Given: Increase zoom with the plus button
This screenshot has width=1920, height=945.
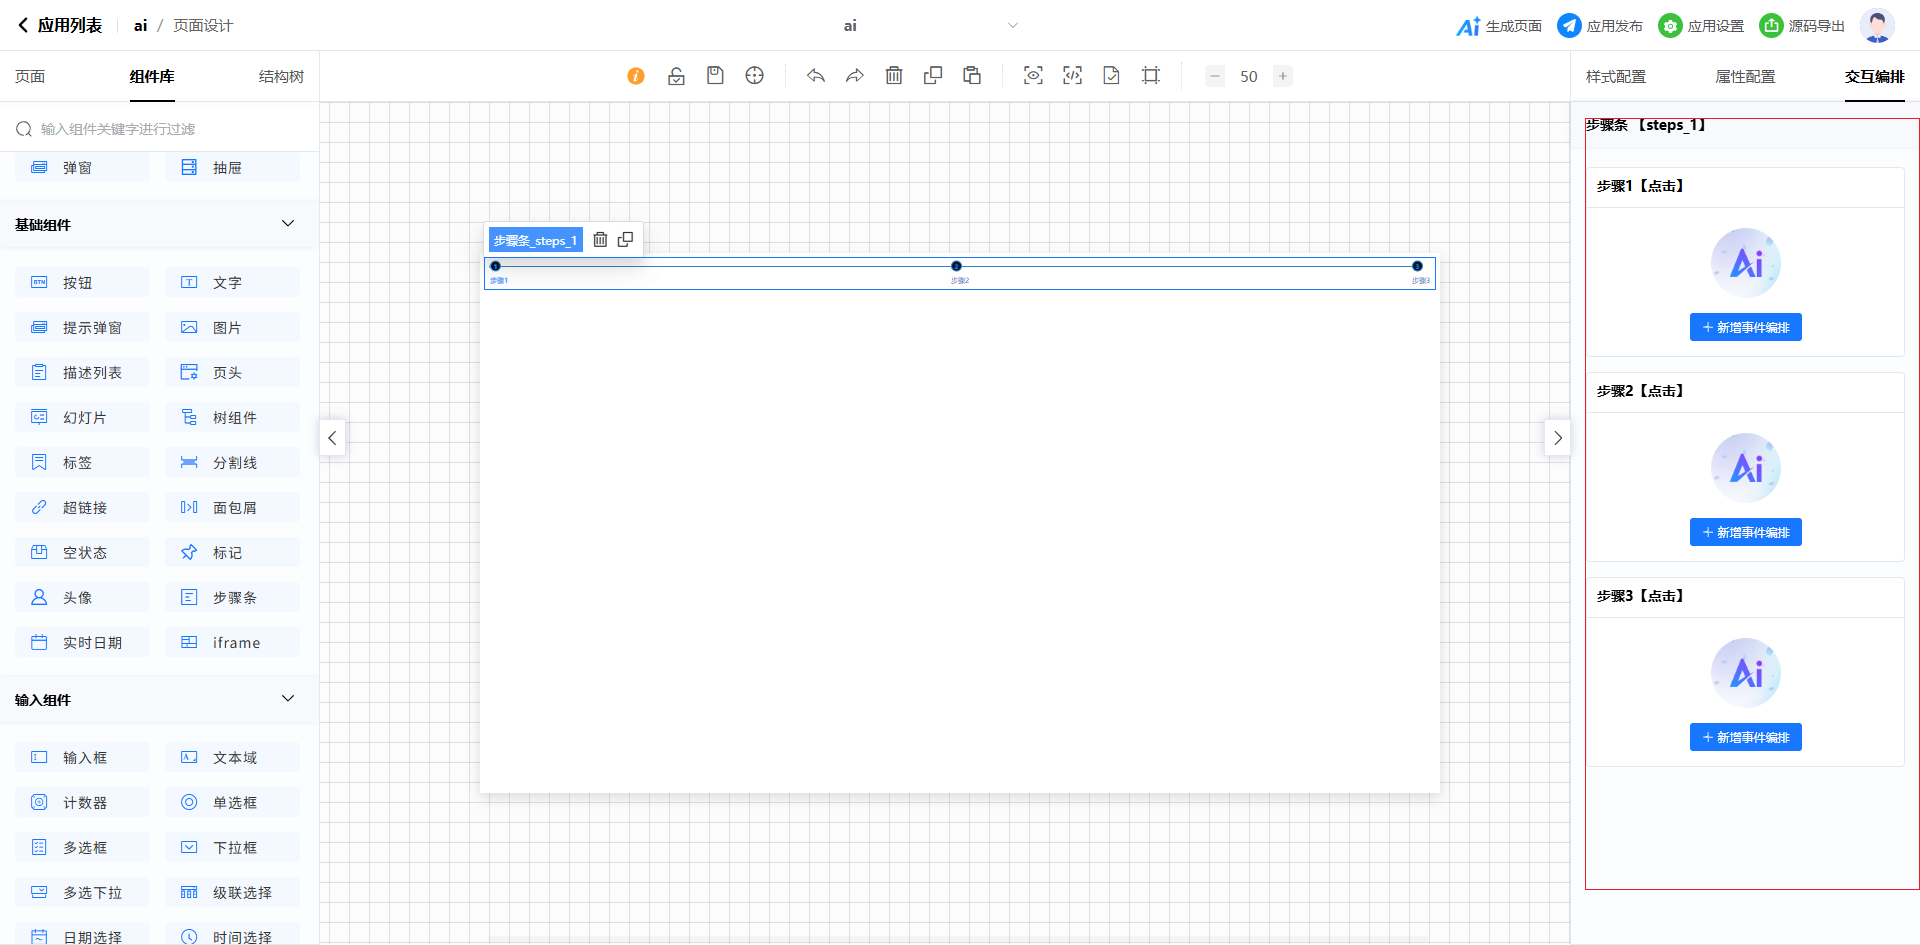Looking at the screenshot, I should tap(1283, 76).
